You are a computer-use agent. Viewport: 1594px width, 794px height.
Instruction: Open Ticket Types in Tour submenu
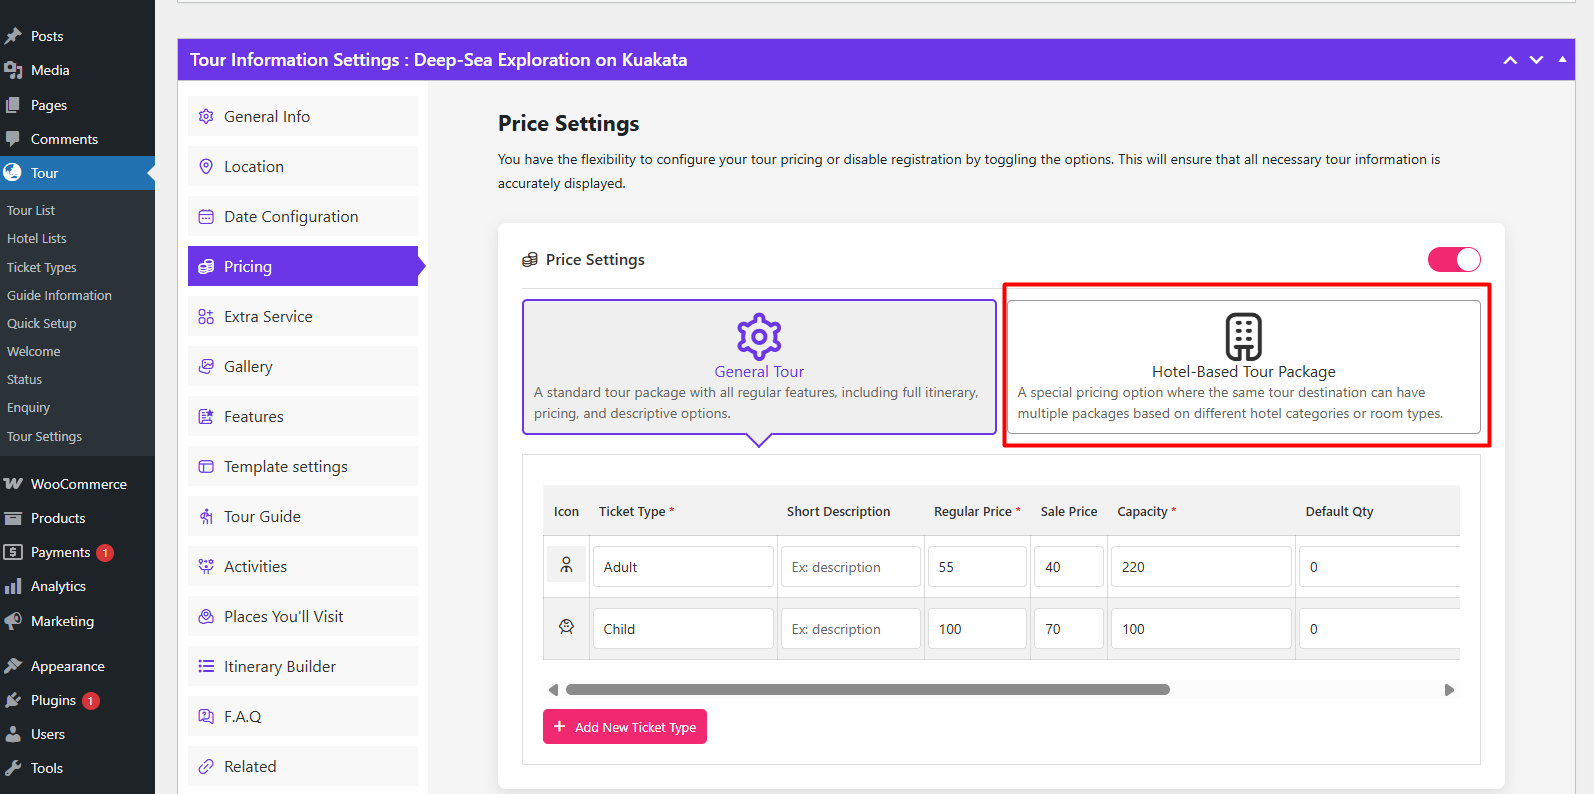(42, 267)
